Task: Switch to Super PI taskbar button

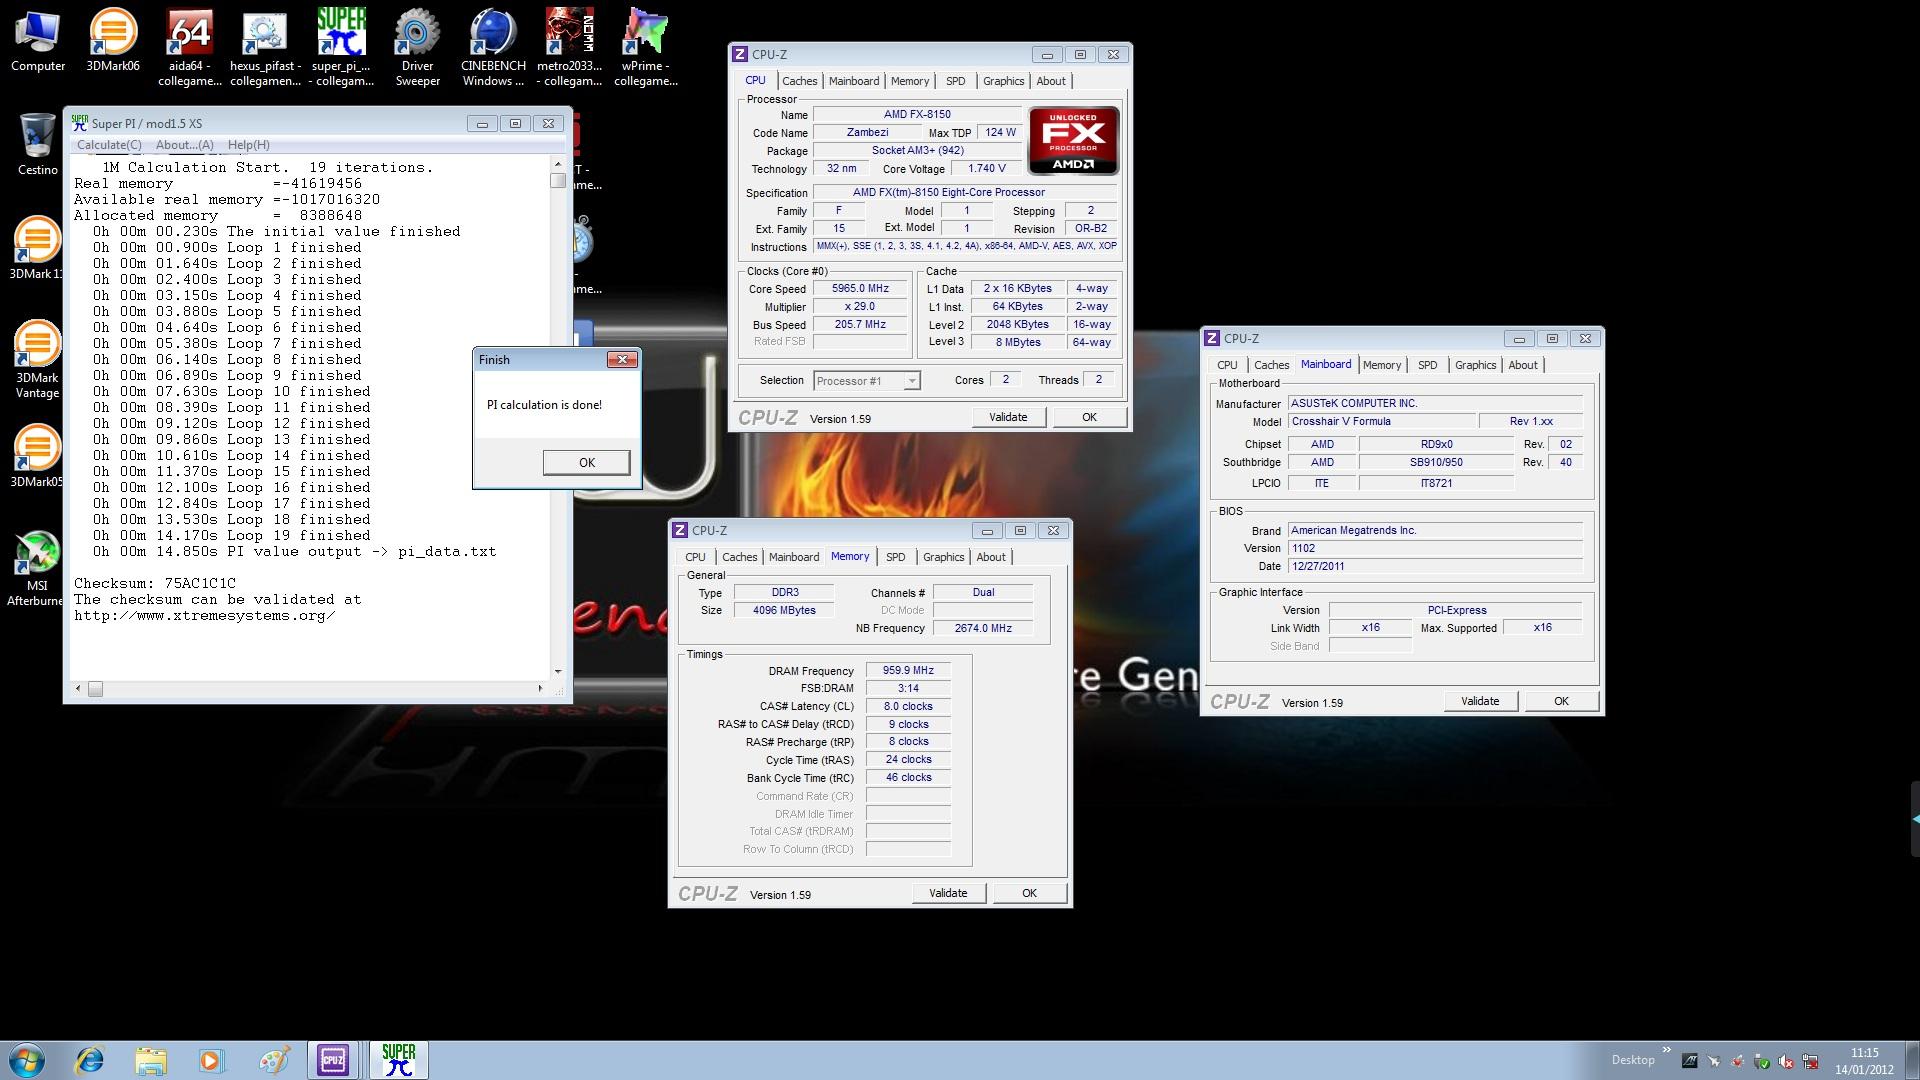Action: (398, 1060)
